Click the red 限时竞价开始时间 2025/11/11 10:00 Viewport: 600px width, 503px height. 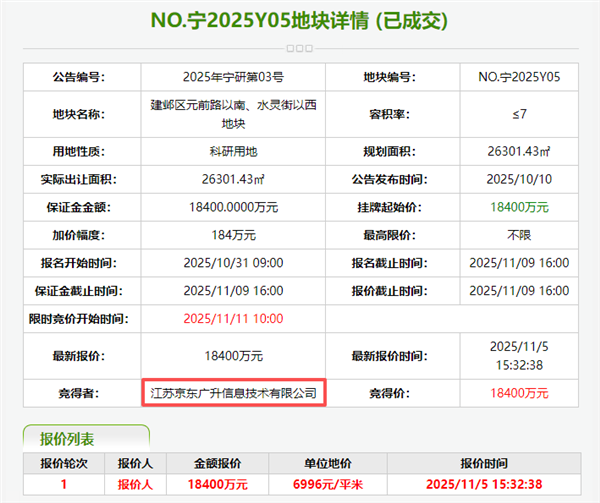(233, 318)
